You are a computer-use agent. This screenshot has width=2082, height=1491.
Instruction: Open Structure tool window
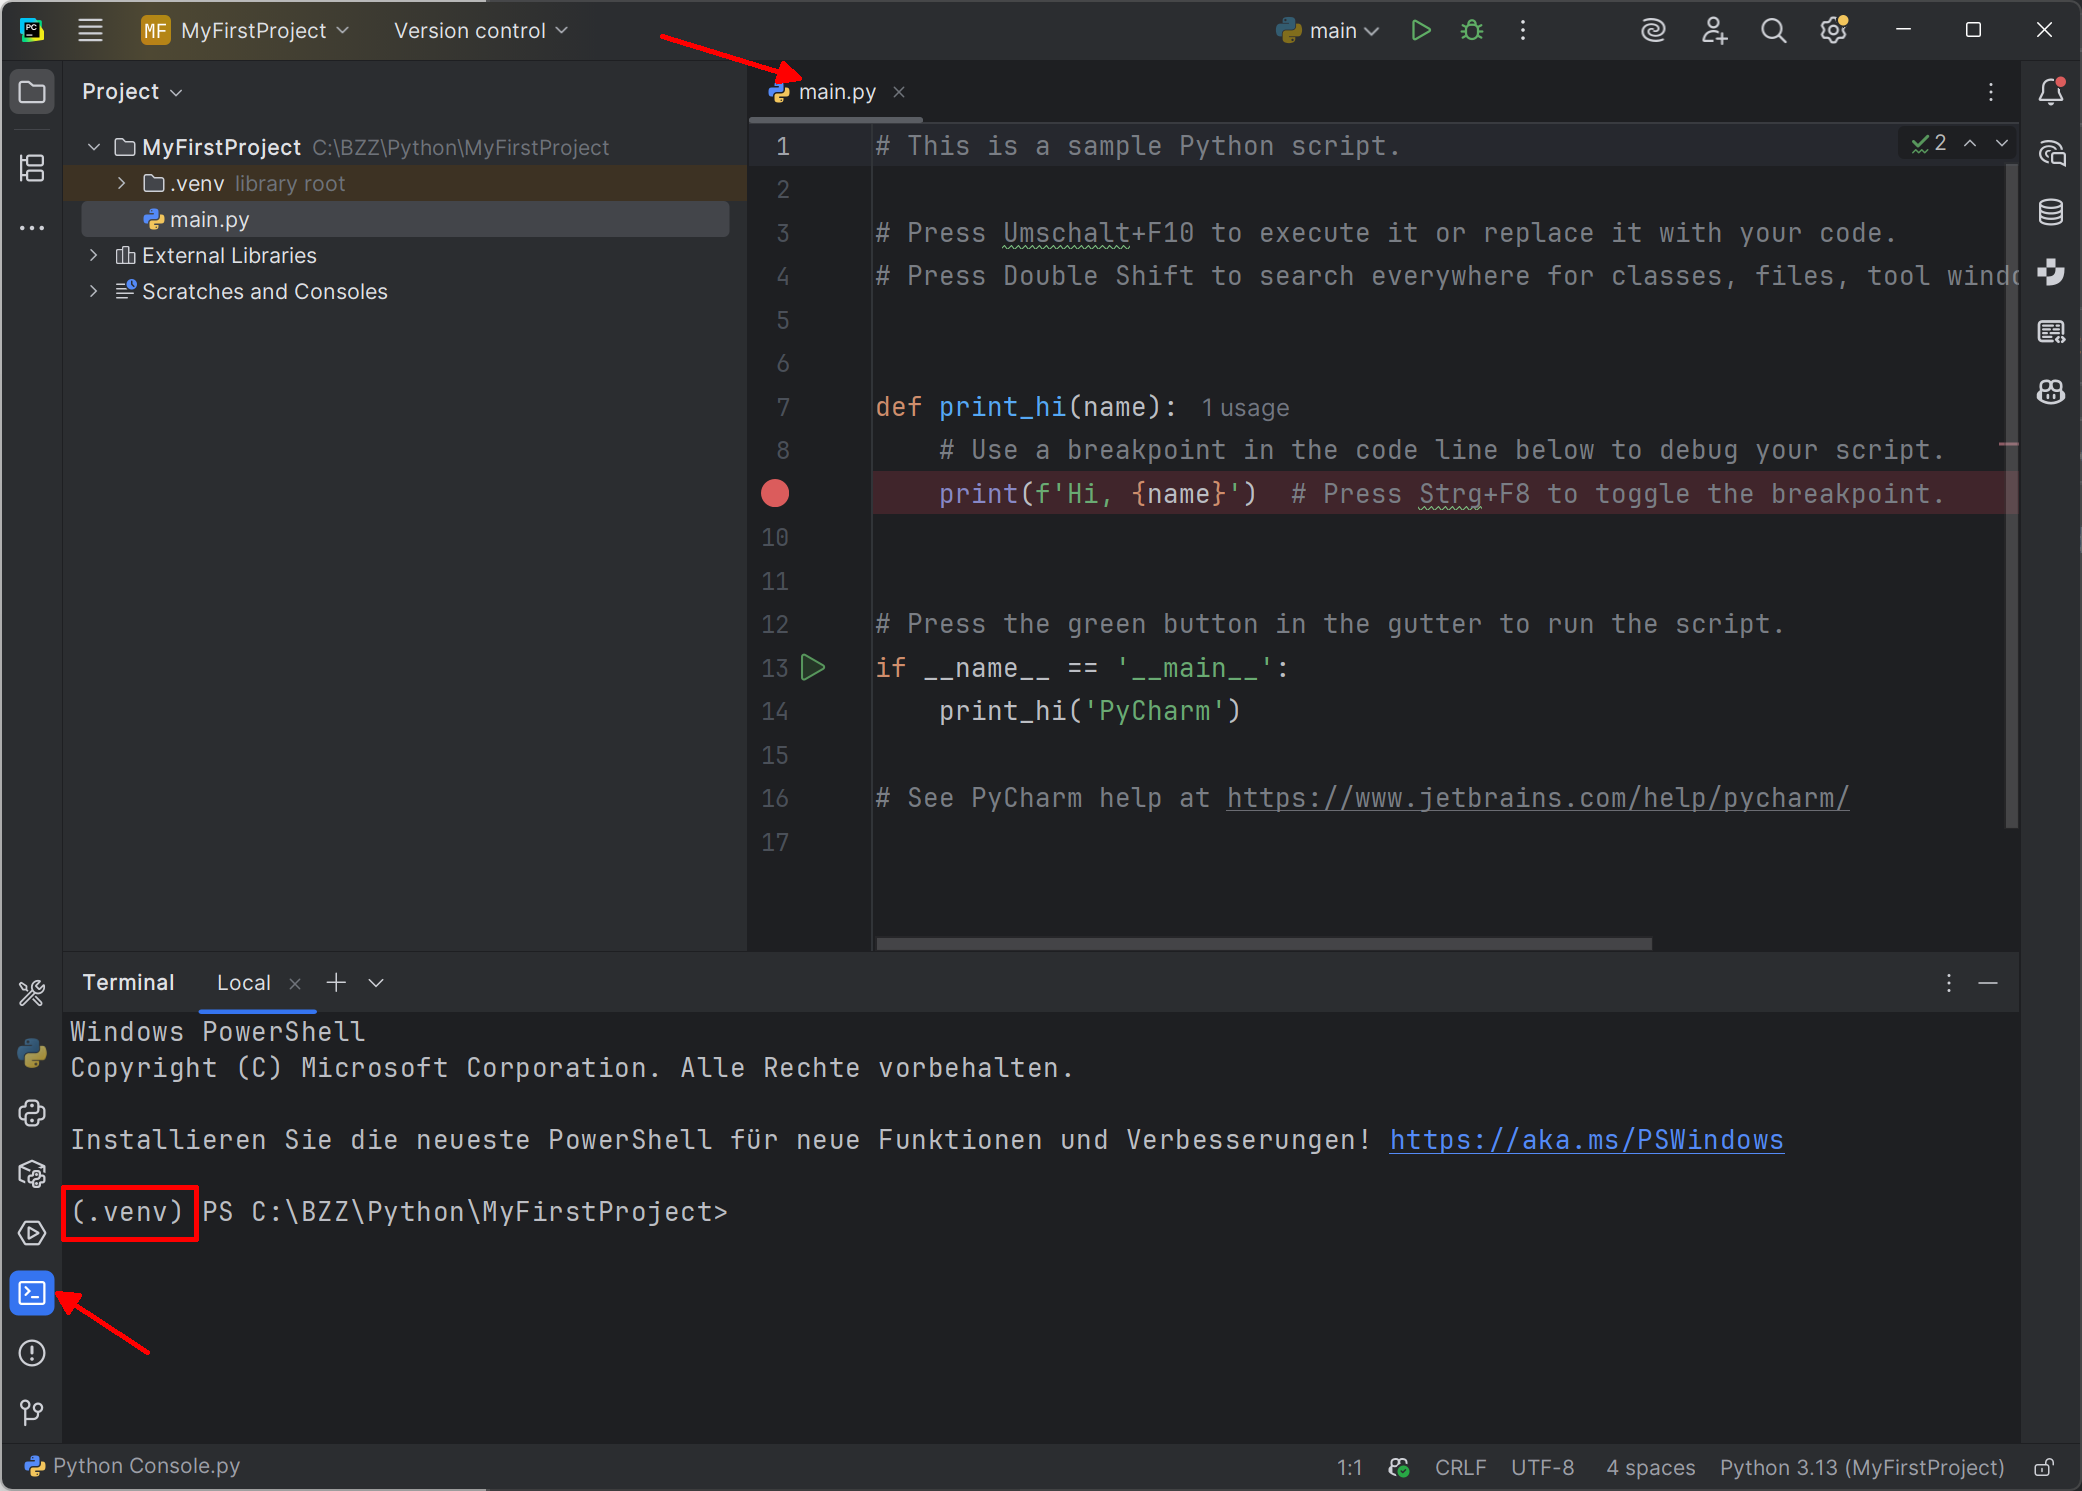[32, 167]
